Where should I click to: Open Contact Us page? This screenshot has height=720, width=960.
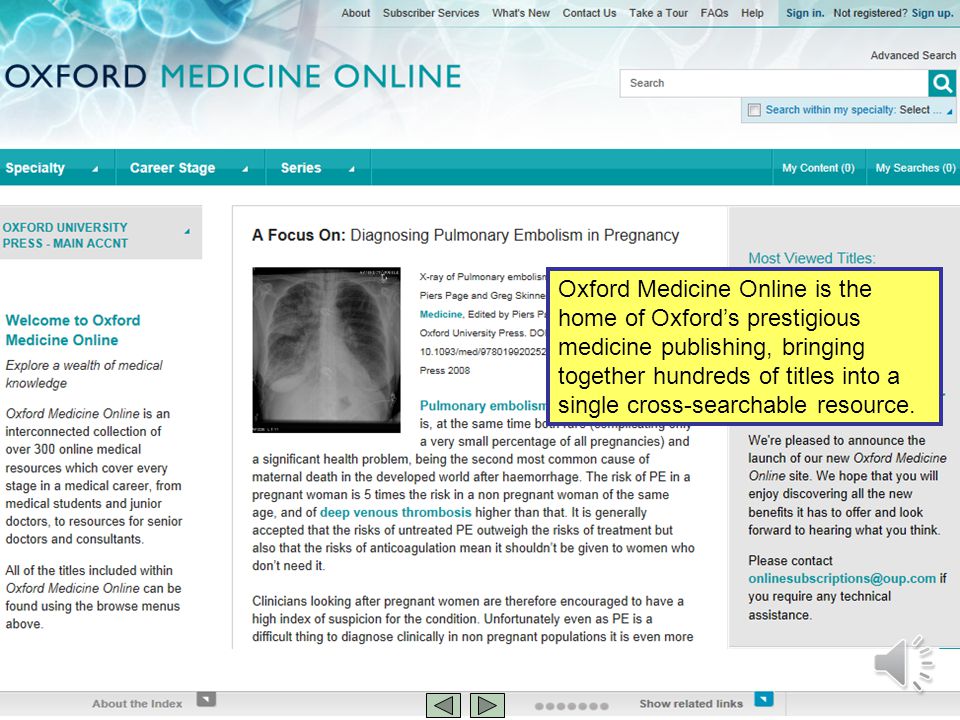[x=589, y=13]
